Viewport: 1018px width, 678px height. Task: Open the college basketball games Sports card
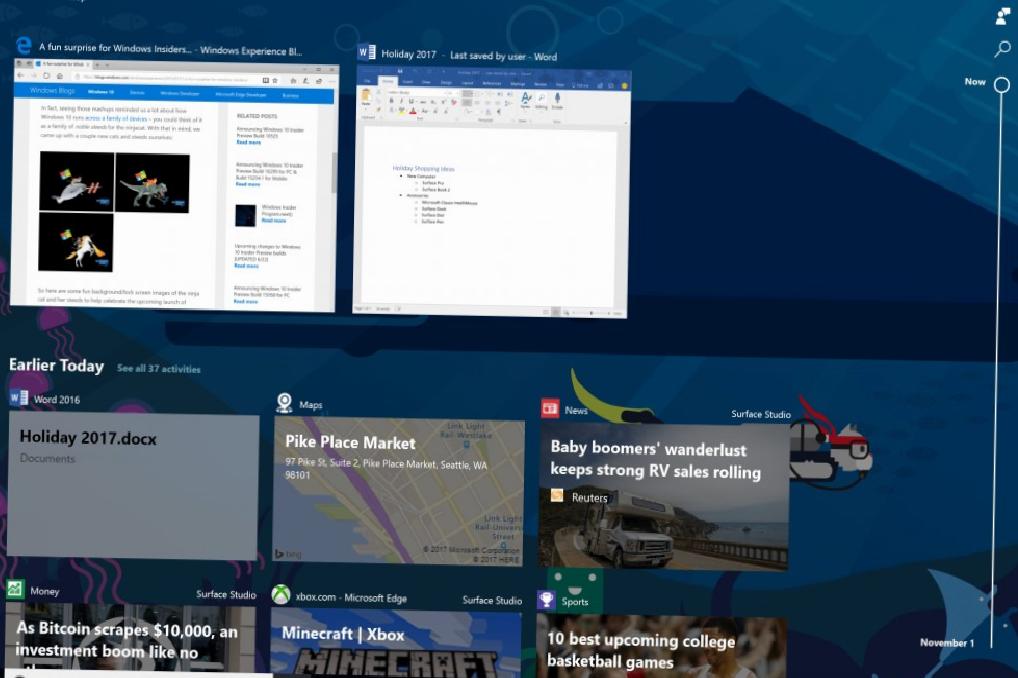[661, 646]
